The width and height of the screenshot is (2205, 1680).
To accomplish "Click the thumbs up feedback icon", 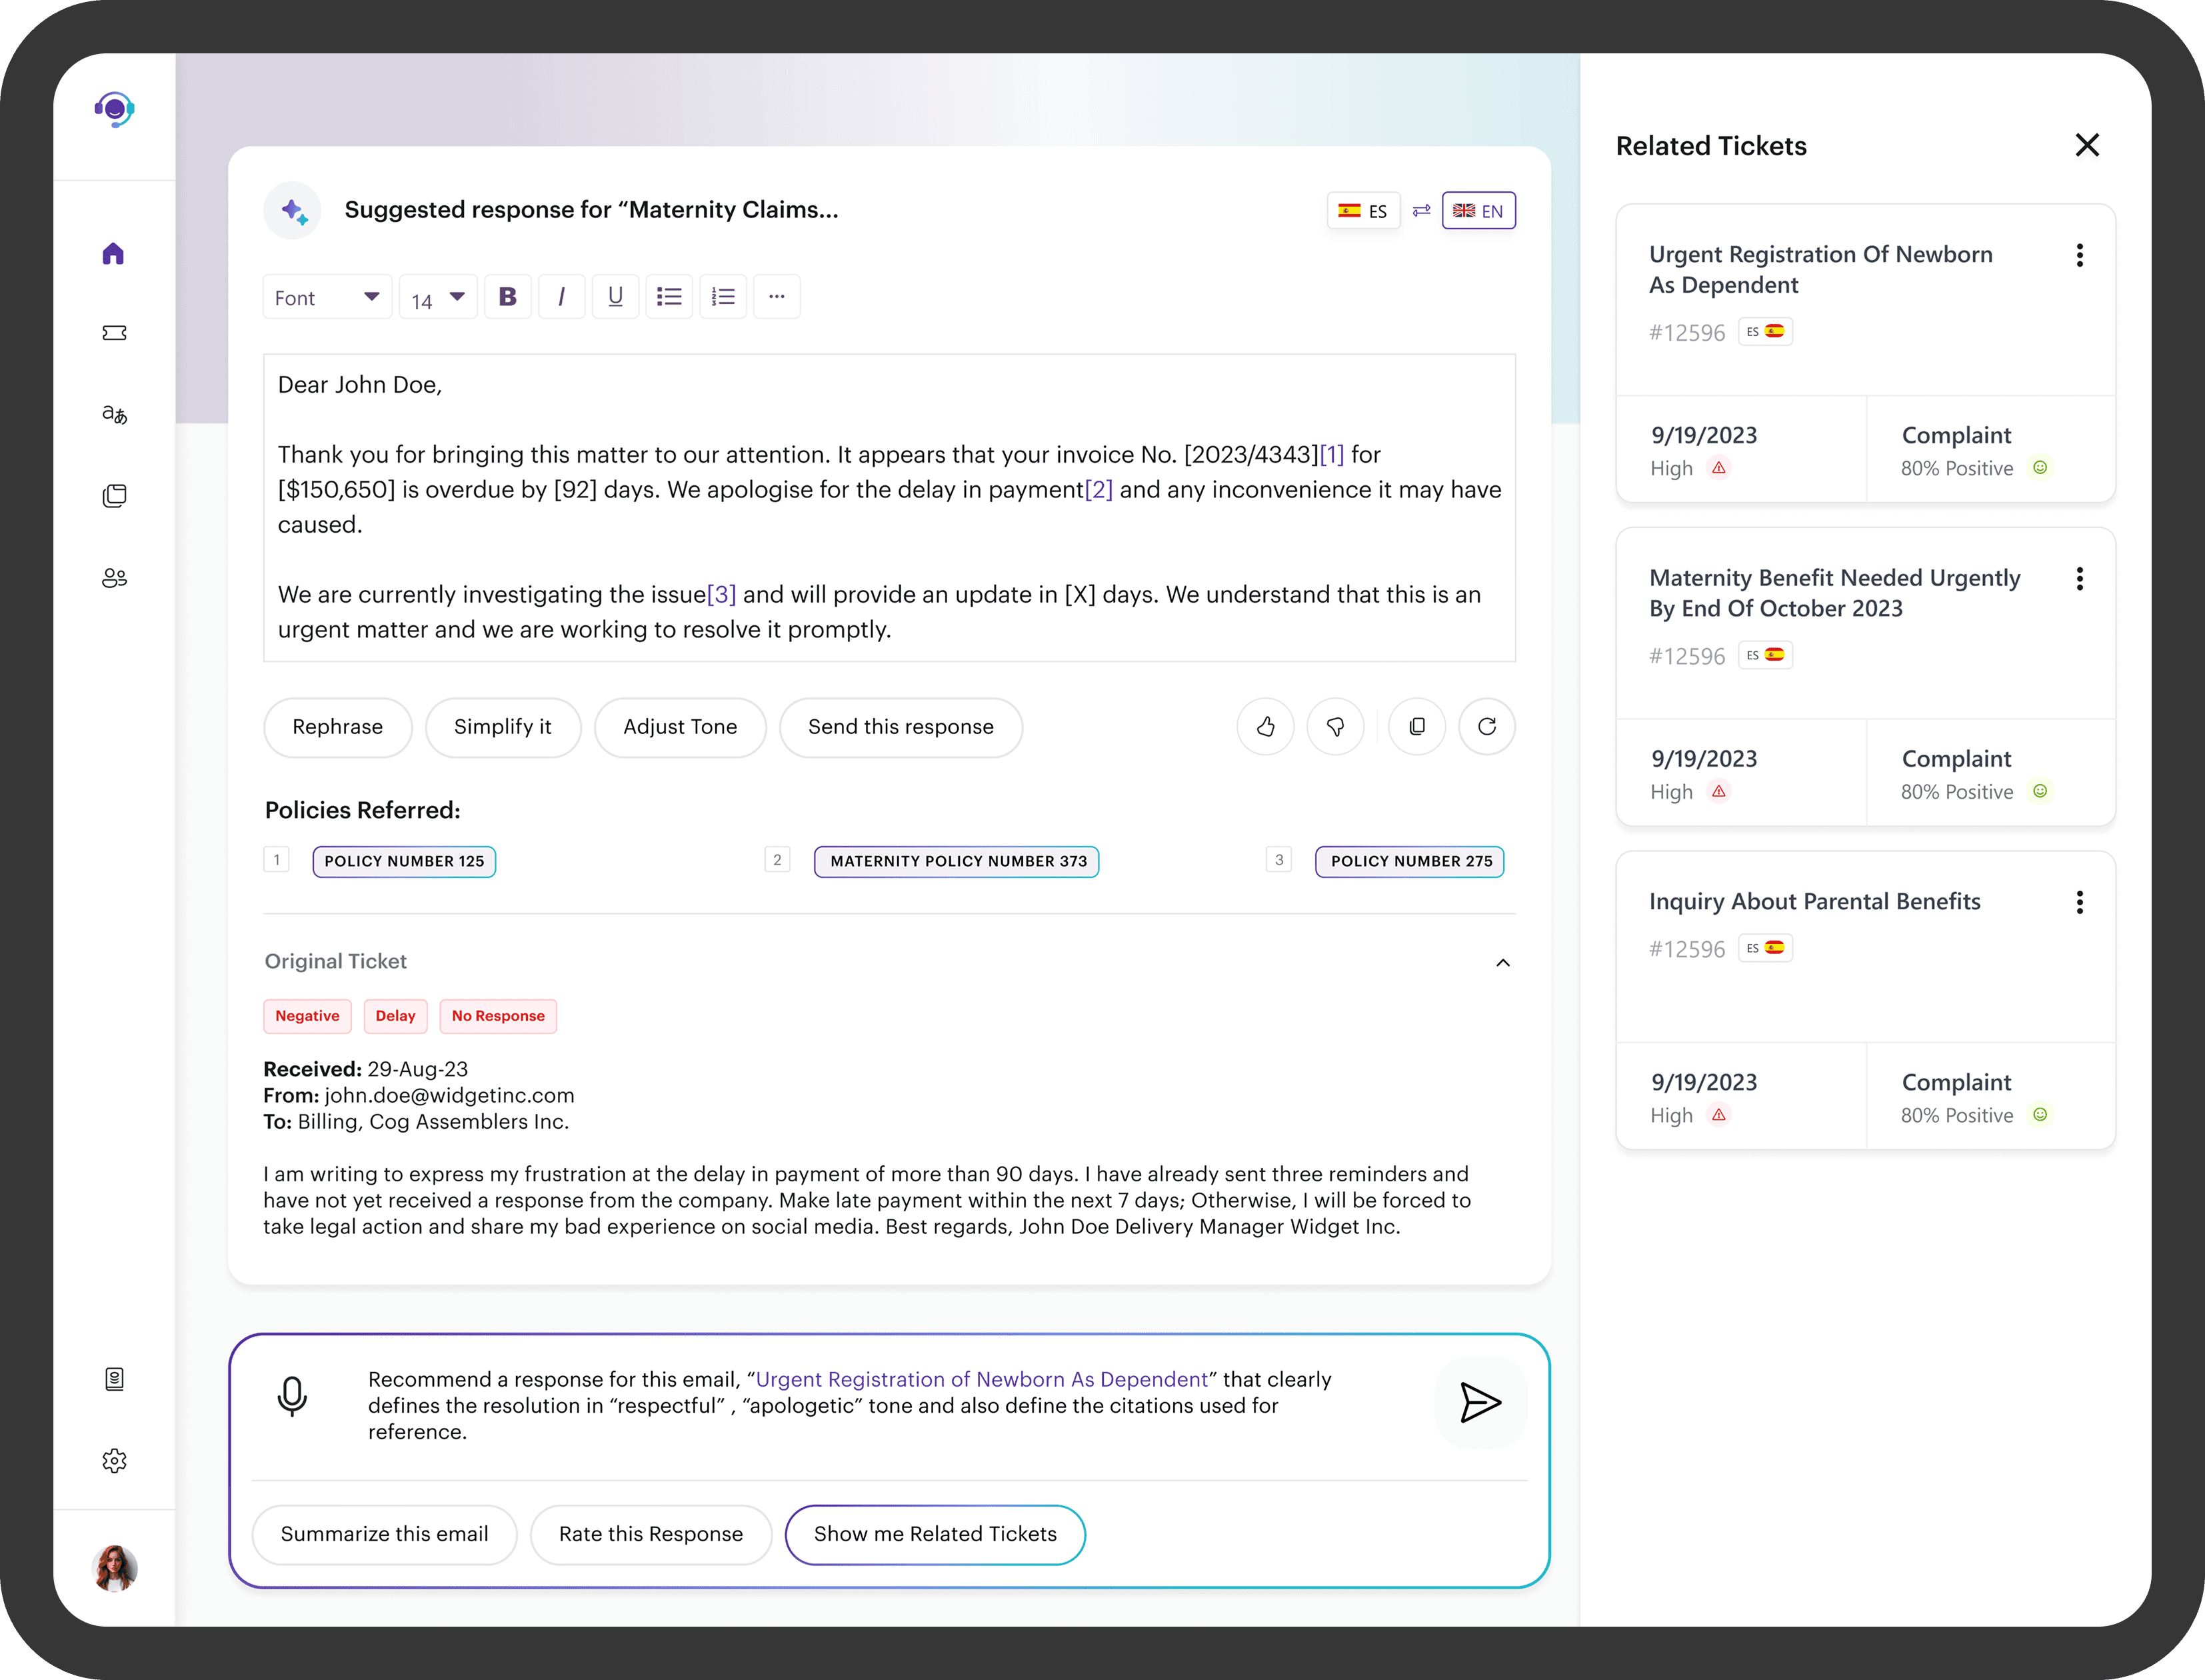I will click(x=1265, y=727).
